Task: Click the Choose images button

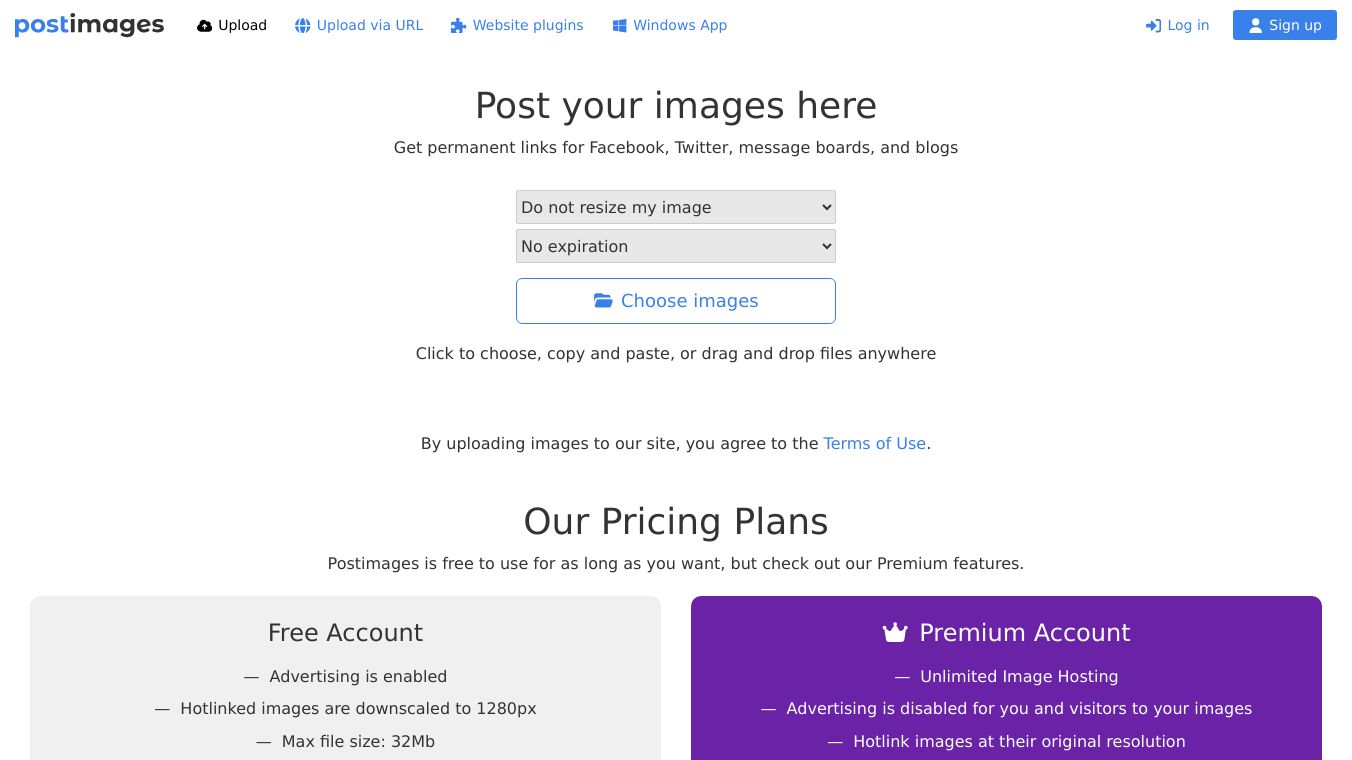Action: (x=676, y=301)
